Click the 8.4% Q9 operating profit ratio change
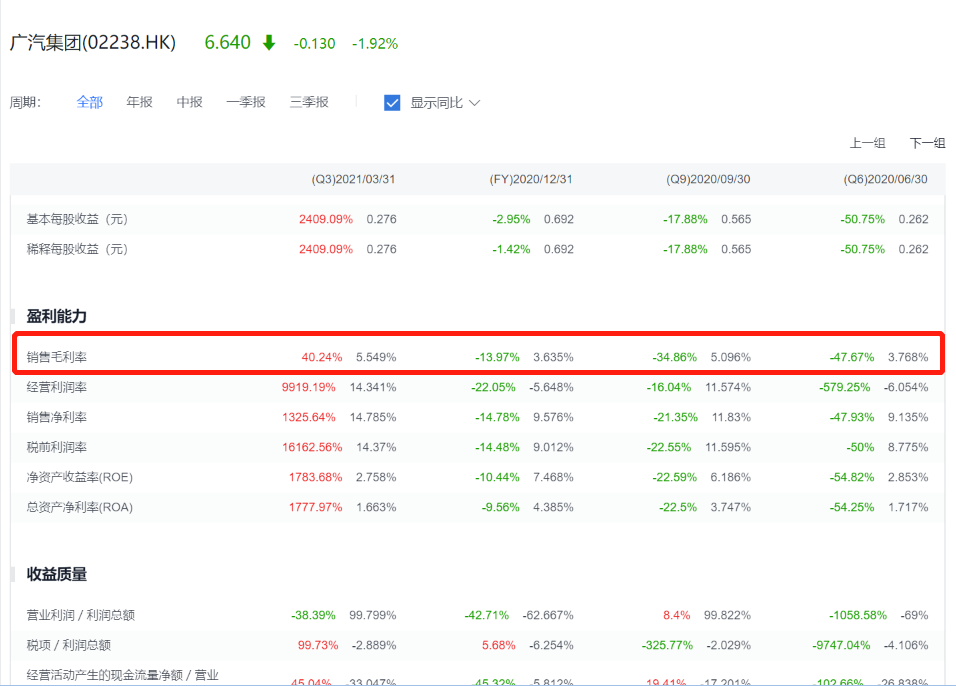 point(677,615)
